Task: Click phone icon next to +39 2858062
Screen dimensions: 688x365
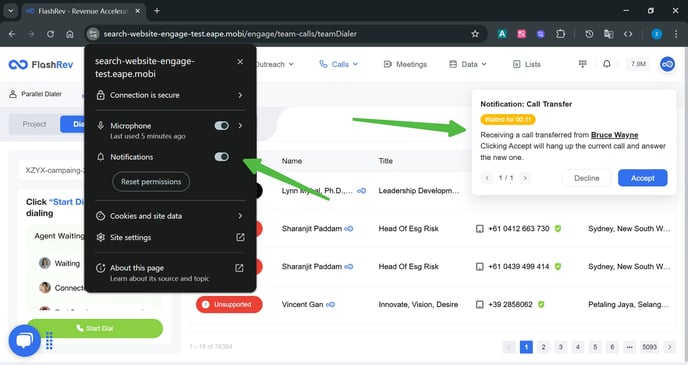Action: tap(480, 304)
